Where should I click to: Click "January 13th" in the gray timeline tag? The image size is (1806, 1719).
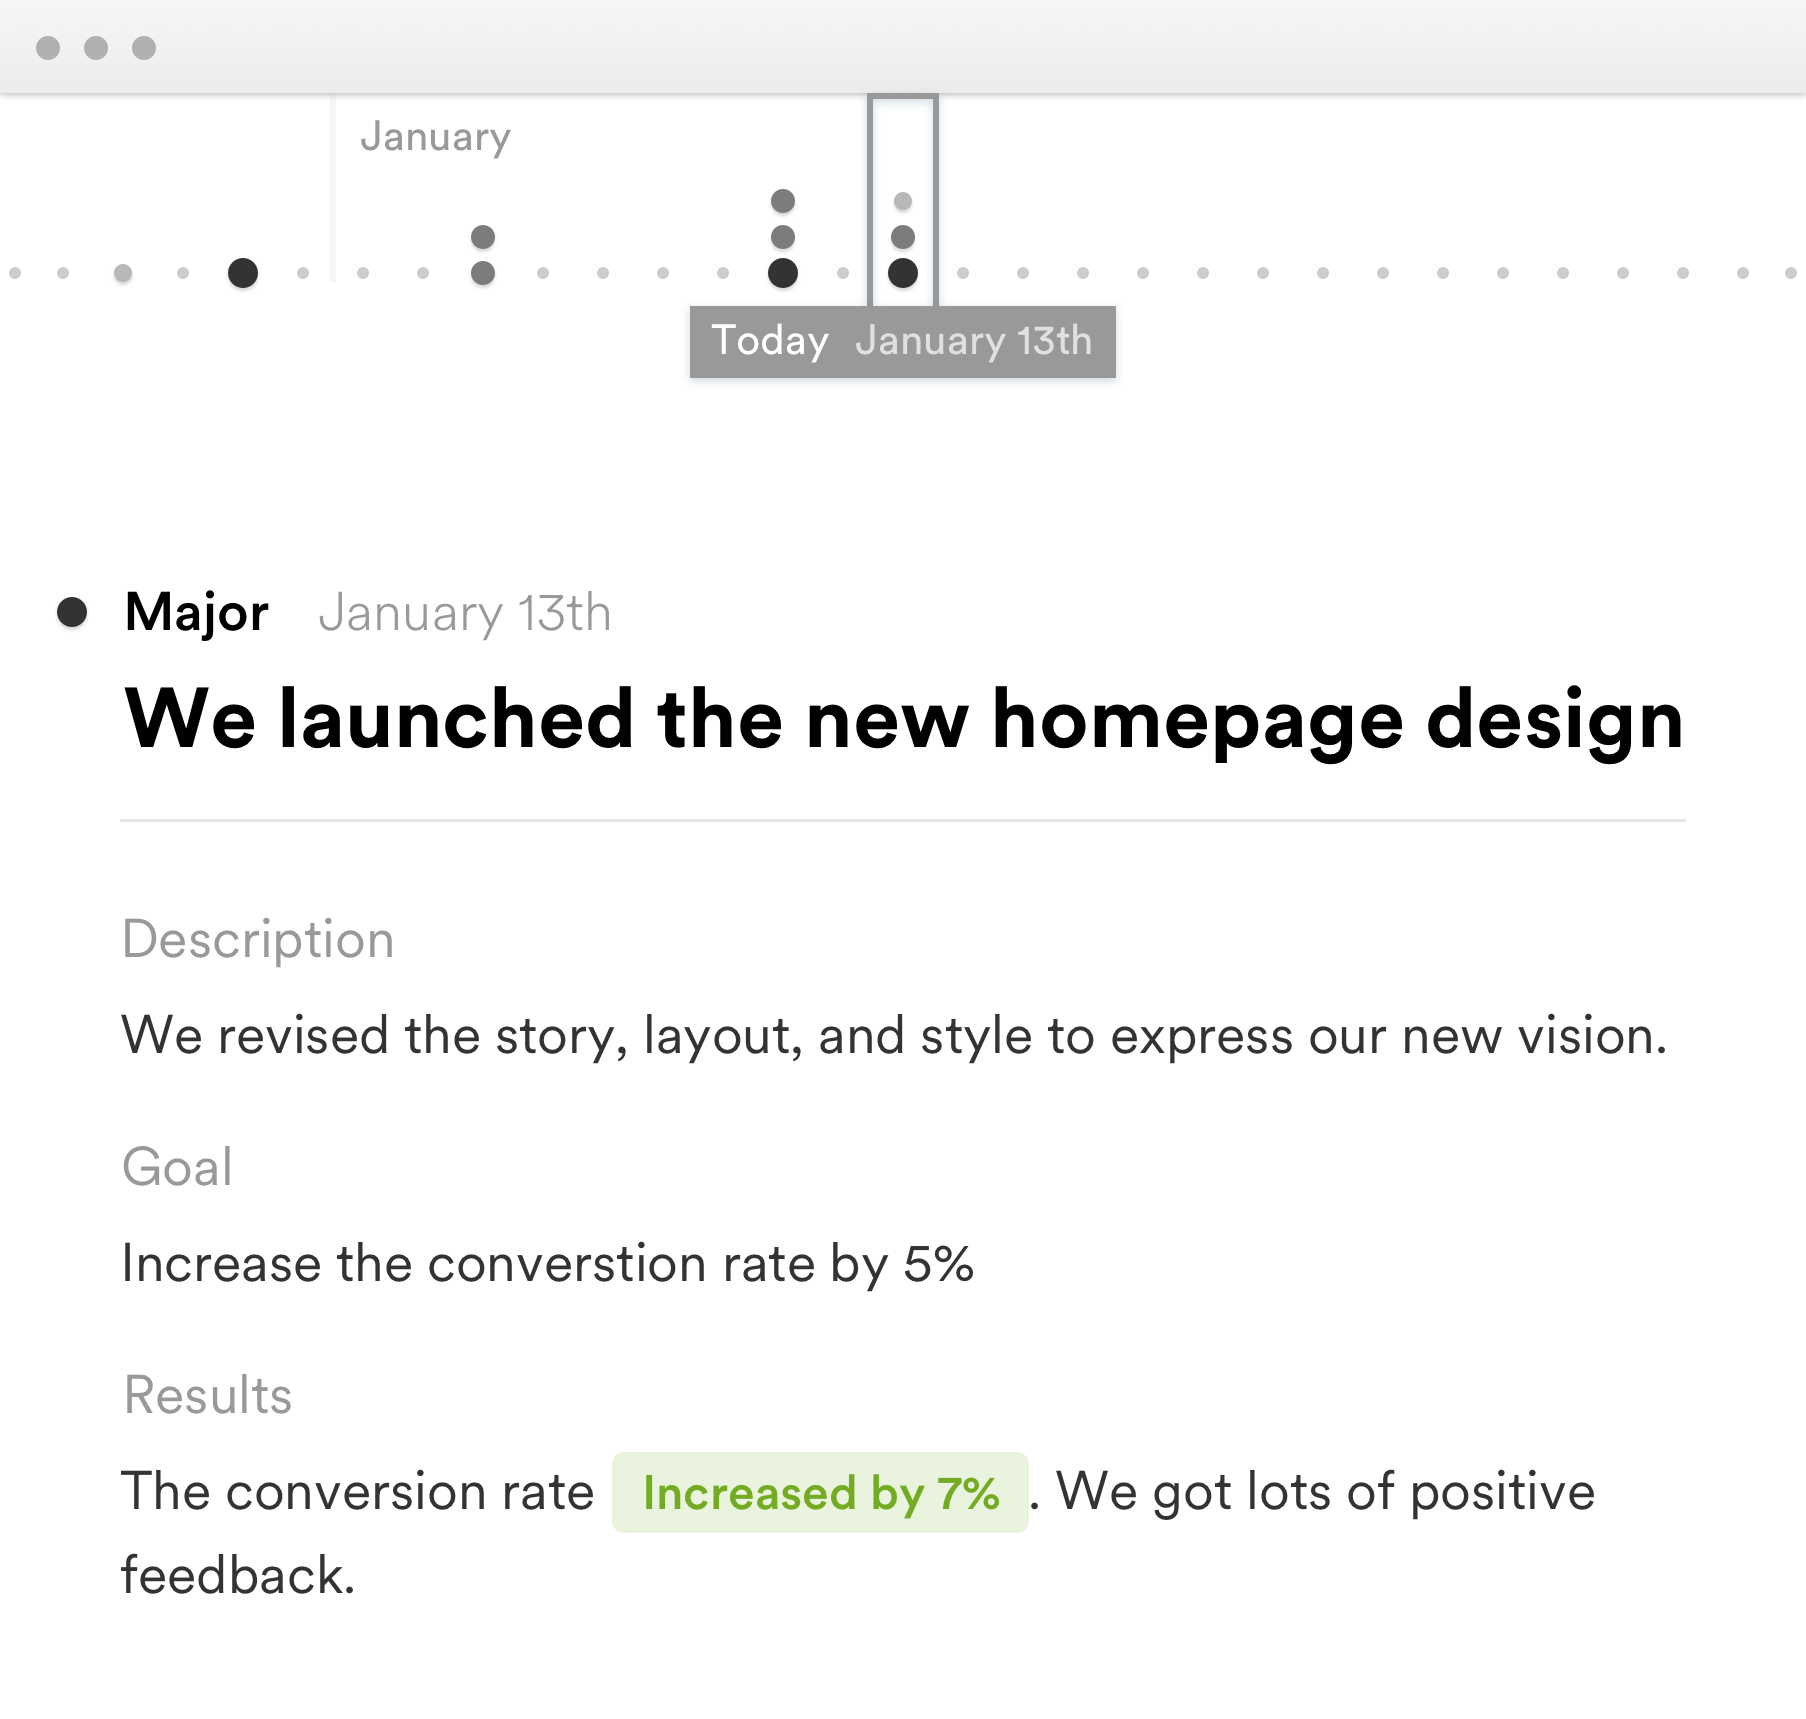tap(973, 341)
